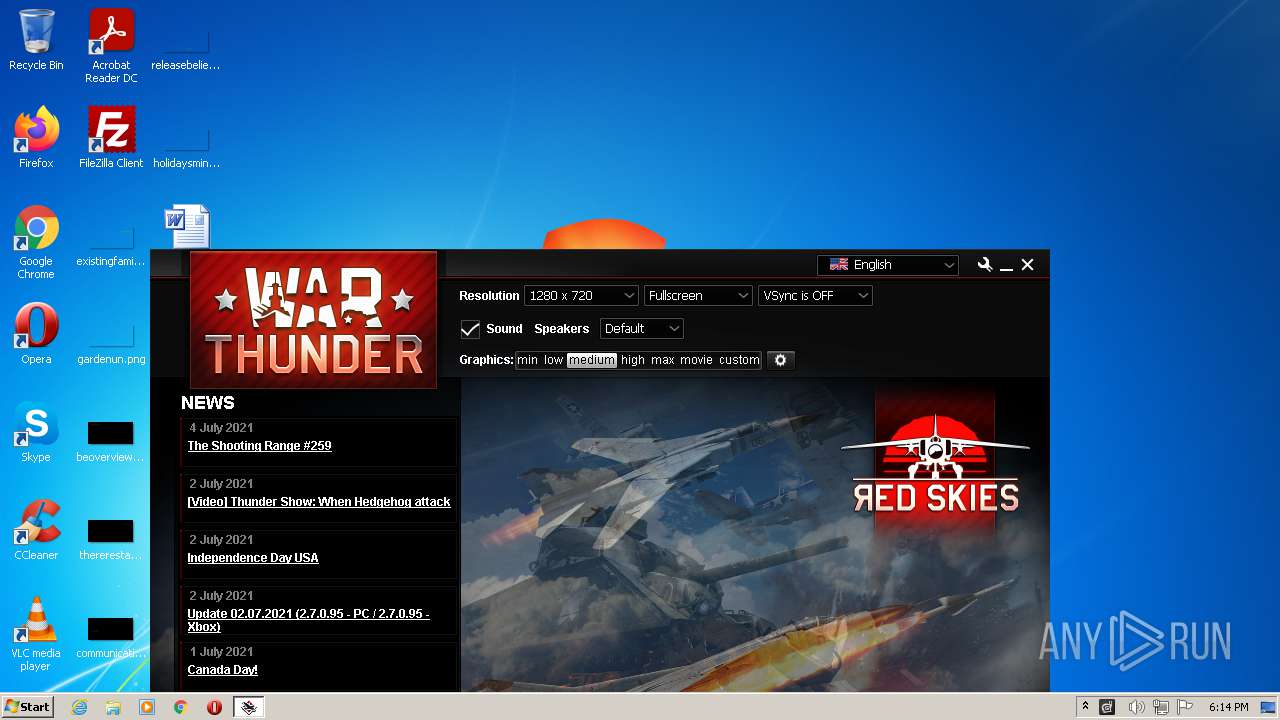This screenshot has width=1280, height=720.
Task: Switch to War Thunder launcher taskbar button
Action: (x=249, y=707)
